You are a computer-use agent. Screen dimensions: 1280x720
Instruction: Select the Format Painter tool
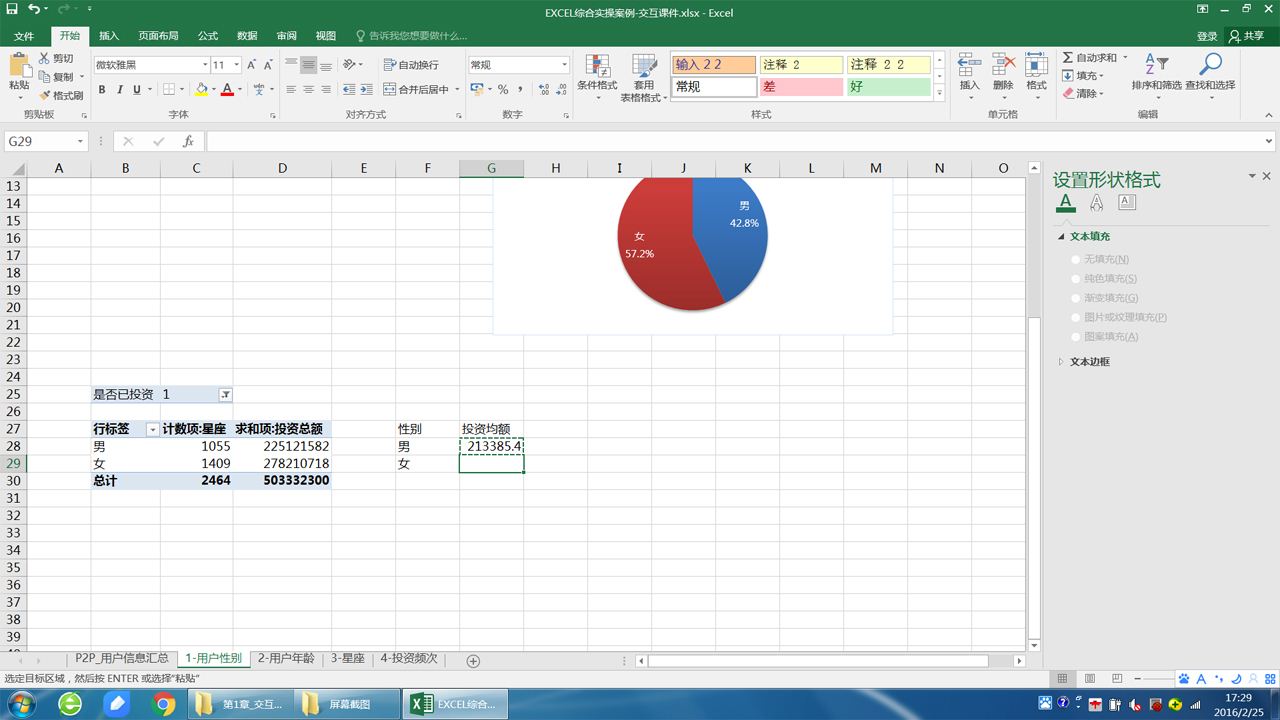click(61, 95)
